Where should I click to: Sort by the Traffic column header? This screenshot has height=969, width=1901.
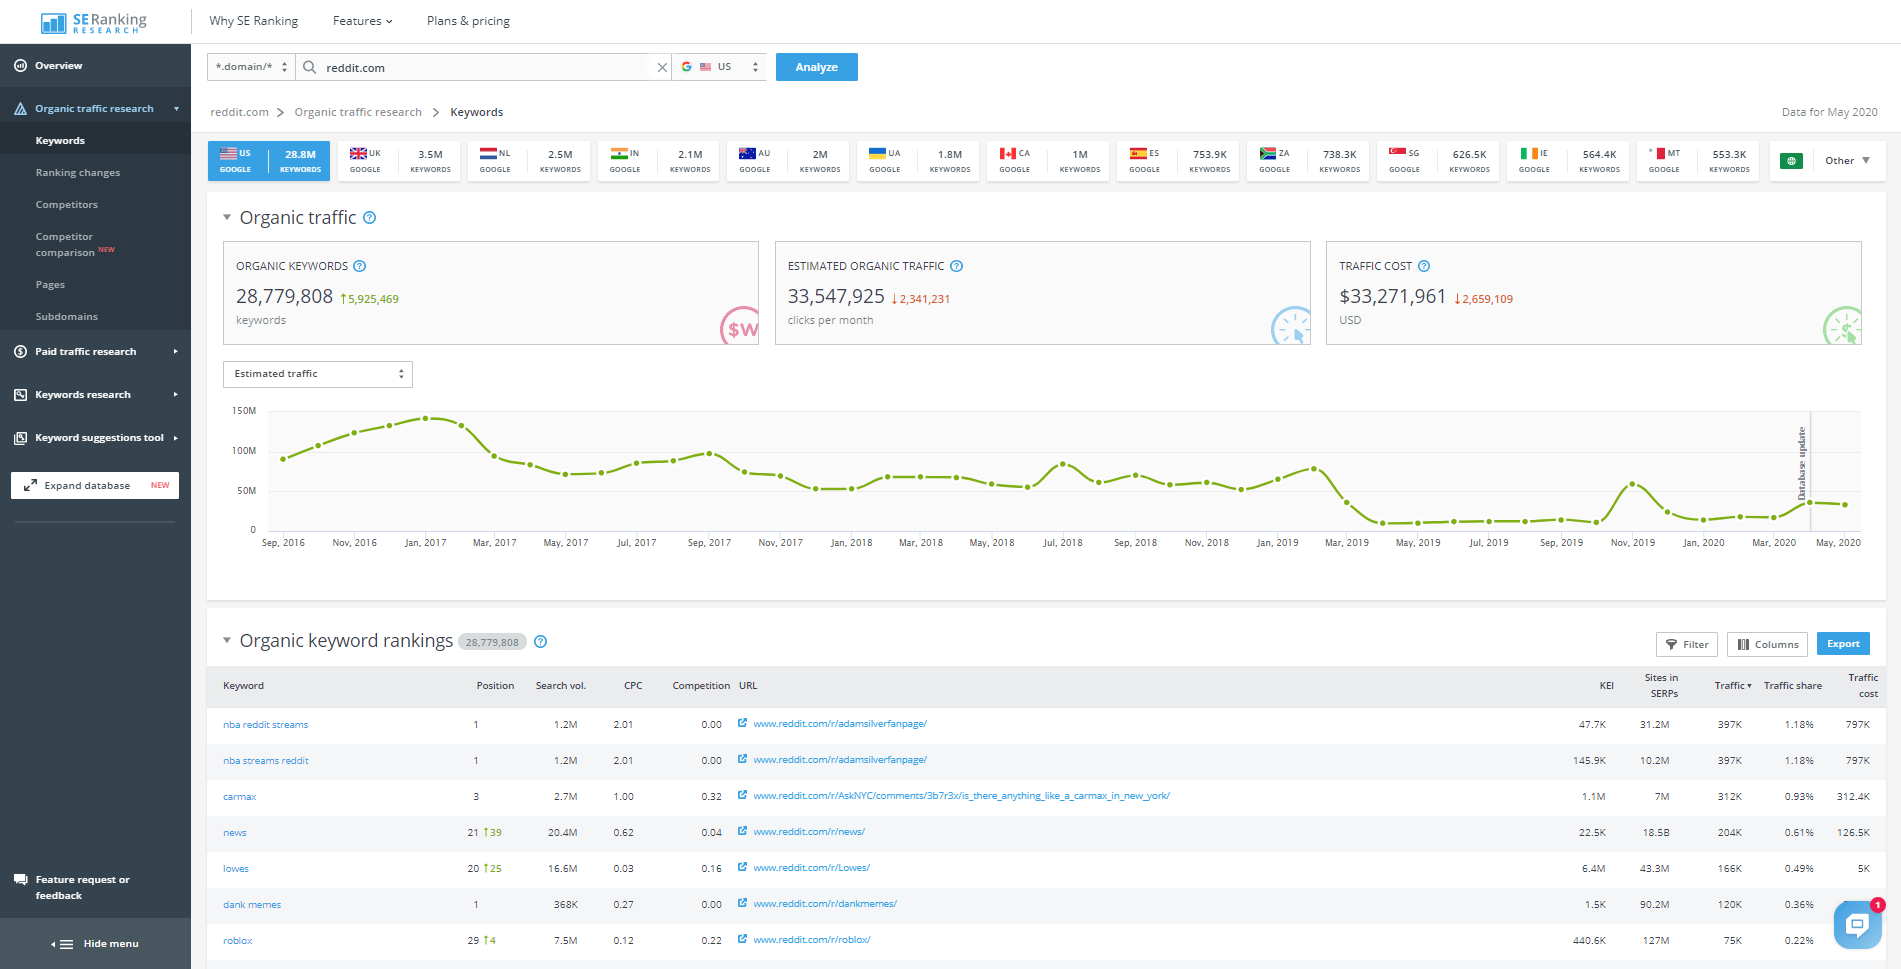pyautogui.click(x=1733, y=686)
